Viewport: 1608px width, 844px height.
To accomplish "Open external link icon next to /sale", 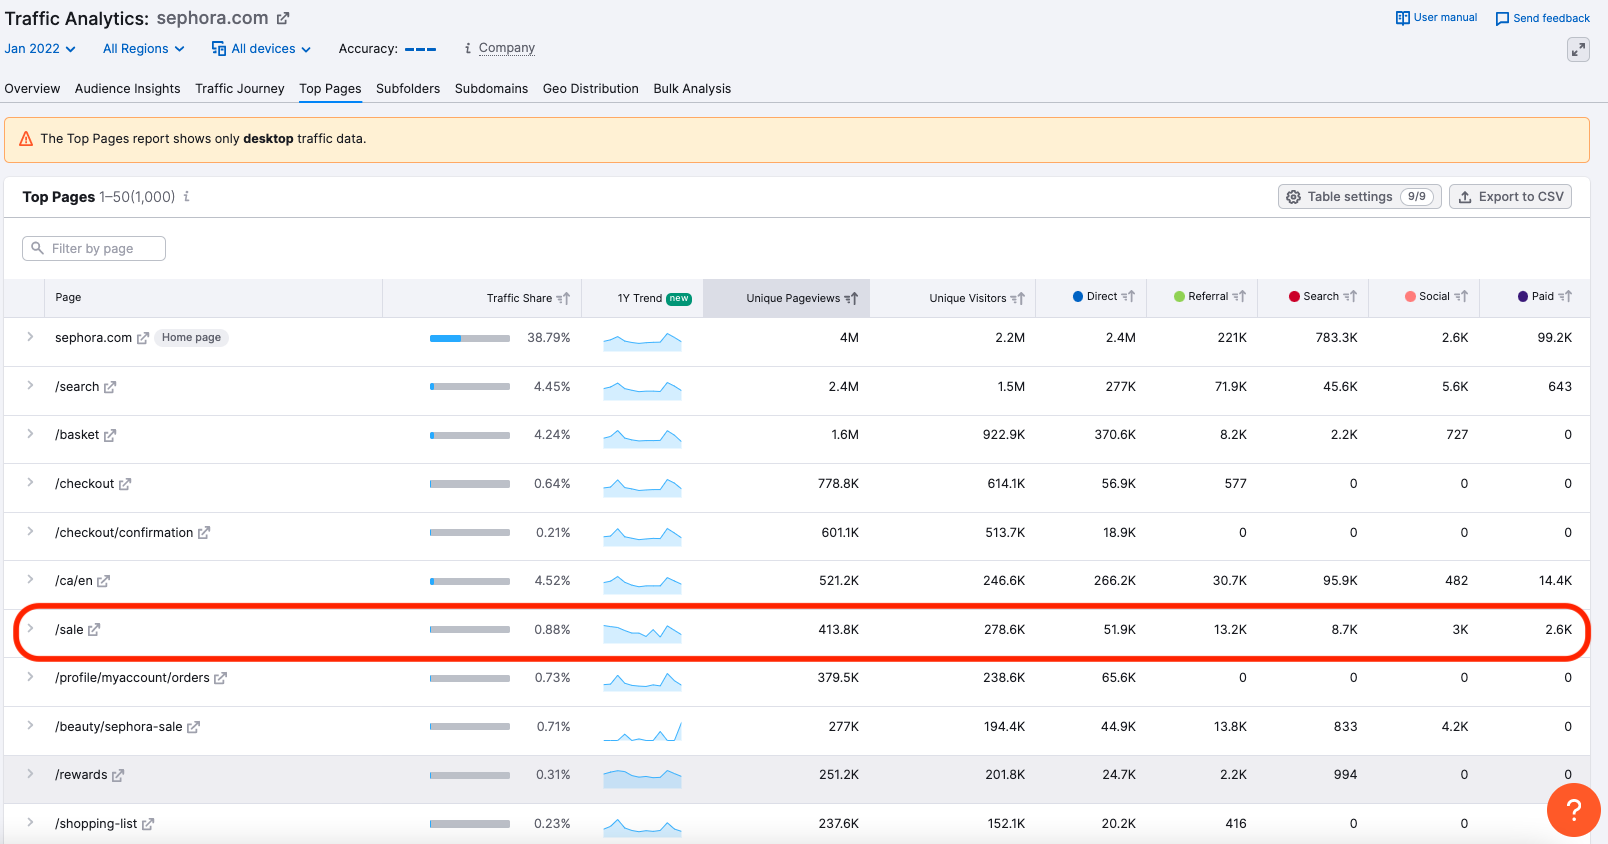I will click(94, 630).
